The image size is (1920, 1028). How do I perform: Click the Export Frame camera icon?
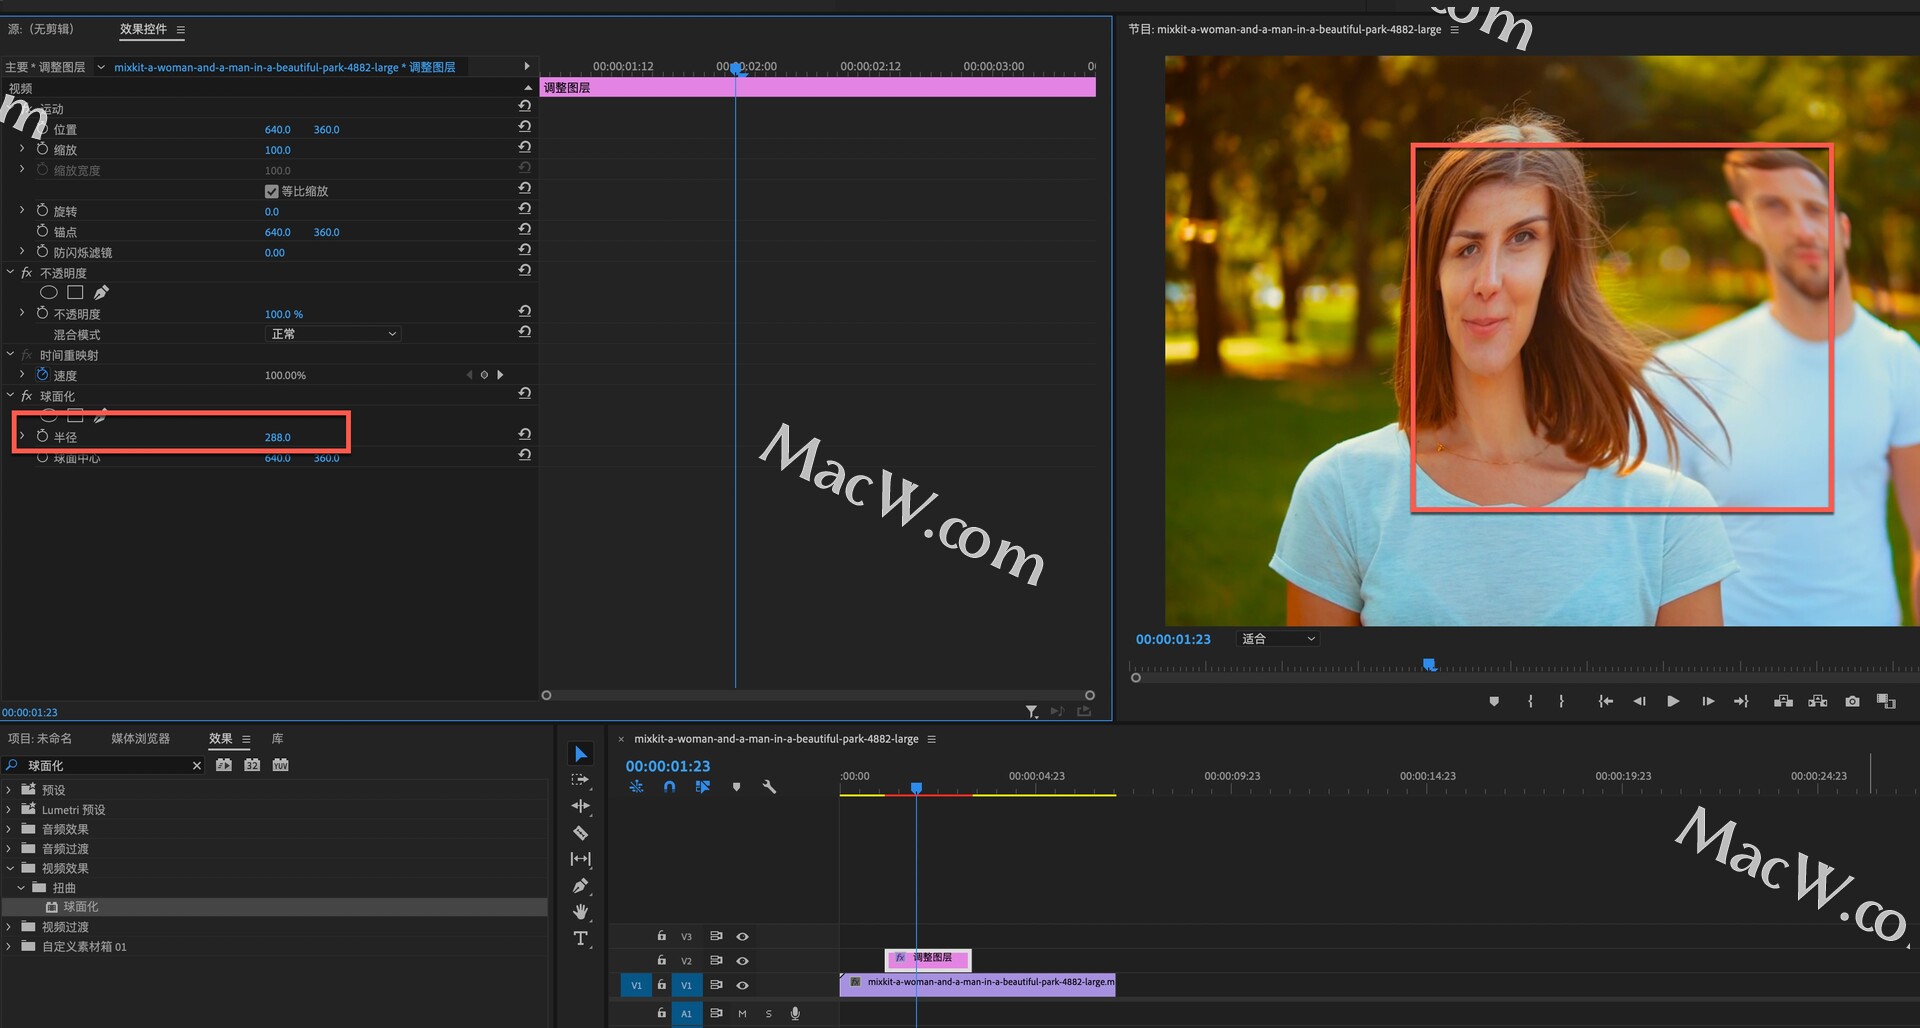pos(1852,702)
